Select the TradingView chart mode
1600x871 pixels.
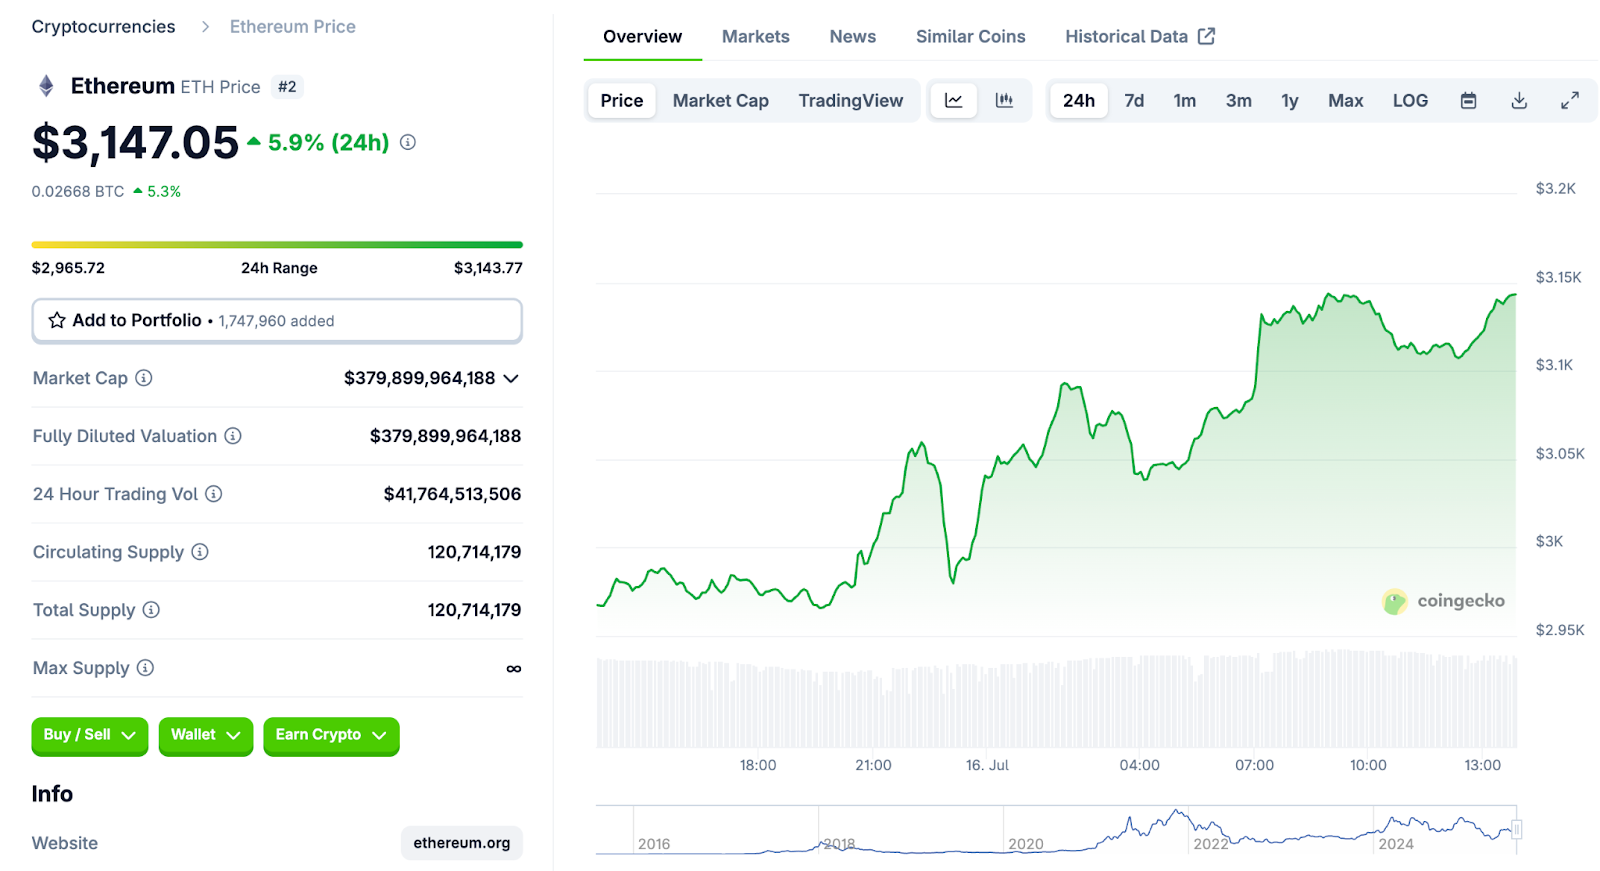(851, 100)
